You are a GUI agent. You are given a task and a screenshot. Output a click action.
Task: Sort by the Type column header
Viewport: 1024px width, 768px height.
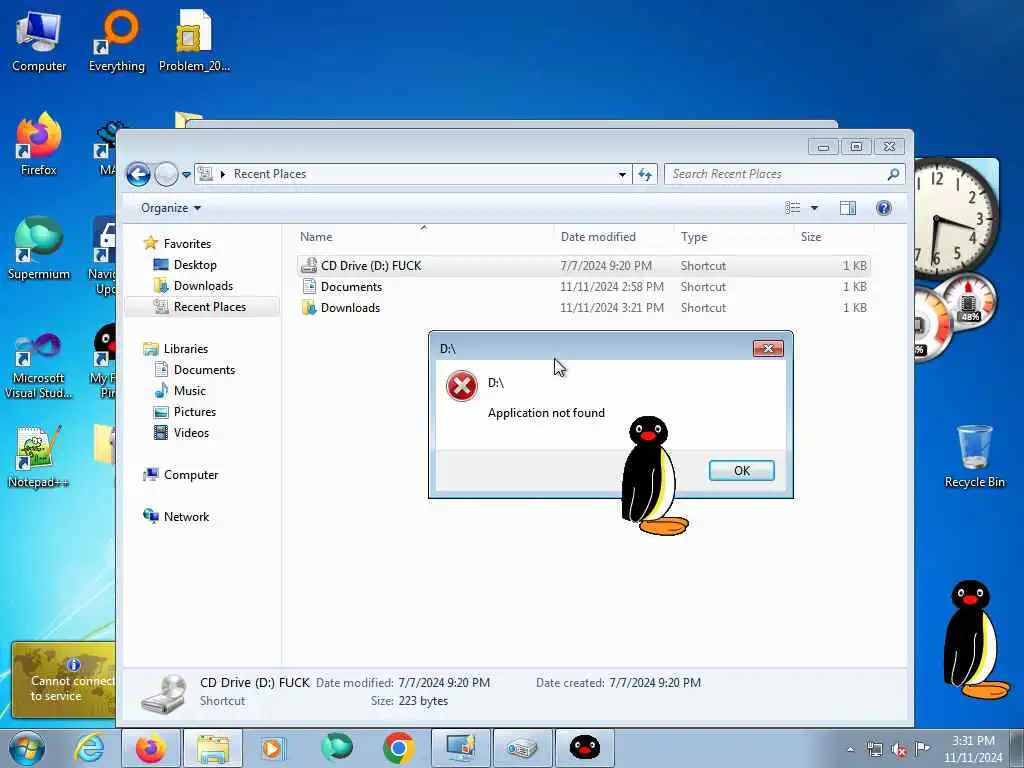tap(734, 237)
